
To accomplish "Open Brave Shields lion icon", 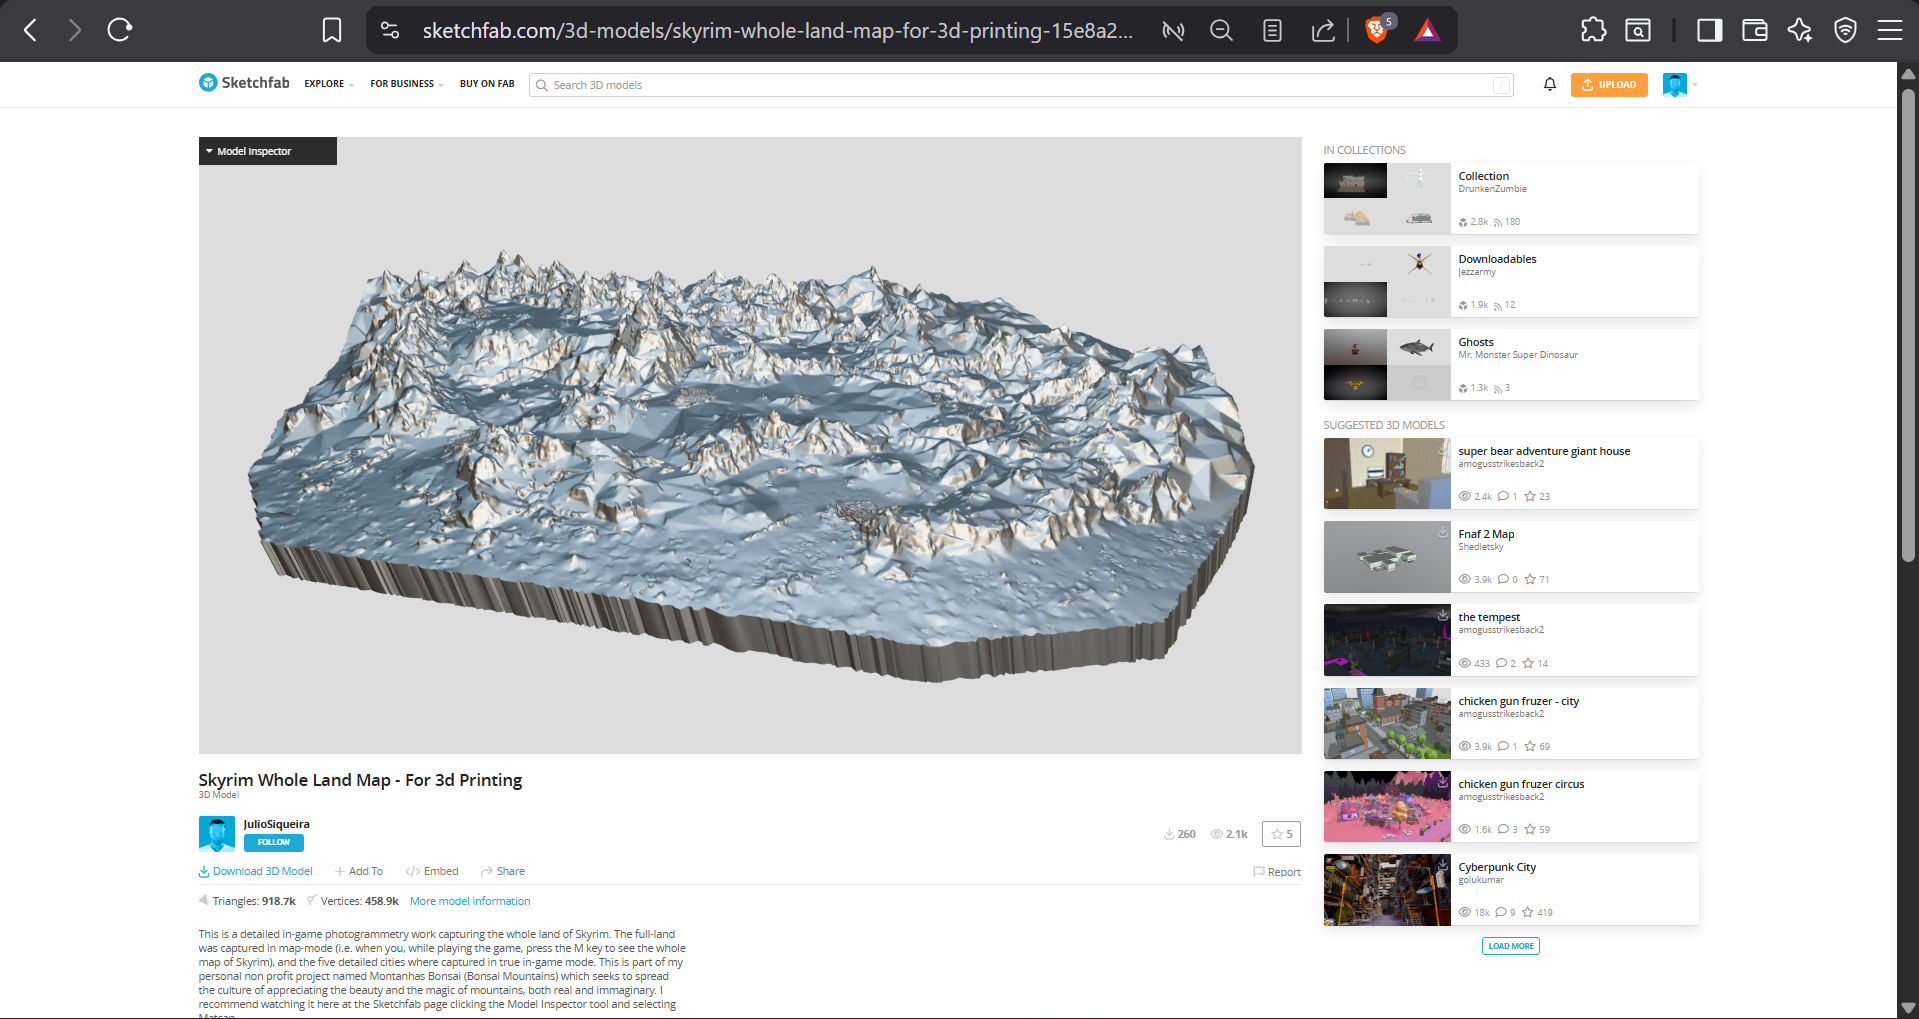I will point(1377,30).
